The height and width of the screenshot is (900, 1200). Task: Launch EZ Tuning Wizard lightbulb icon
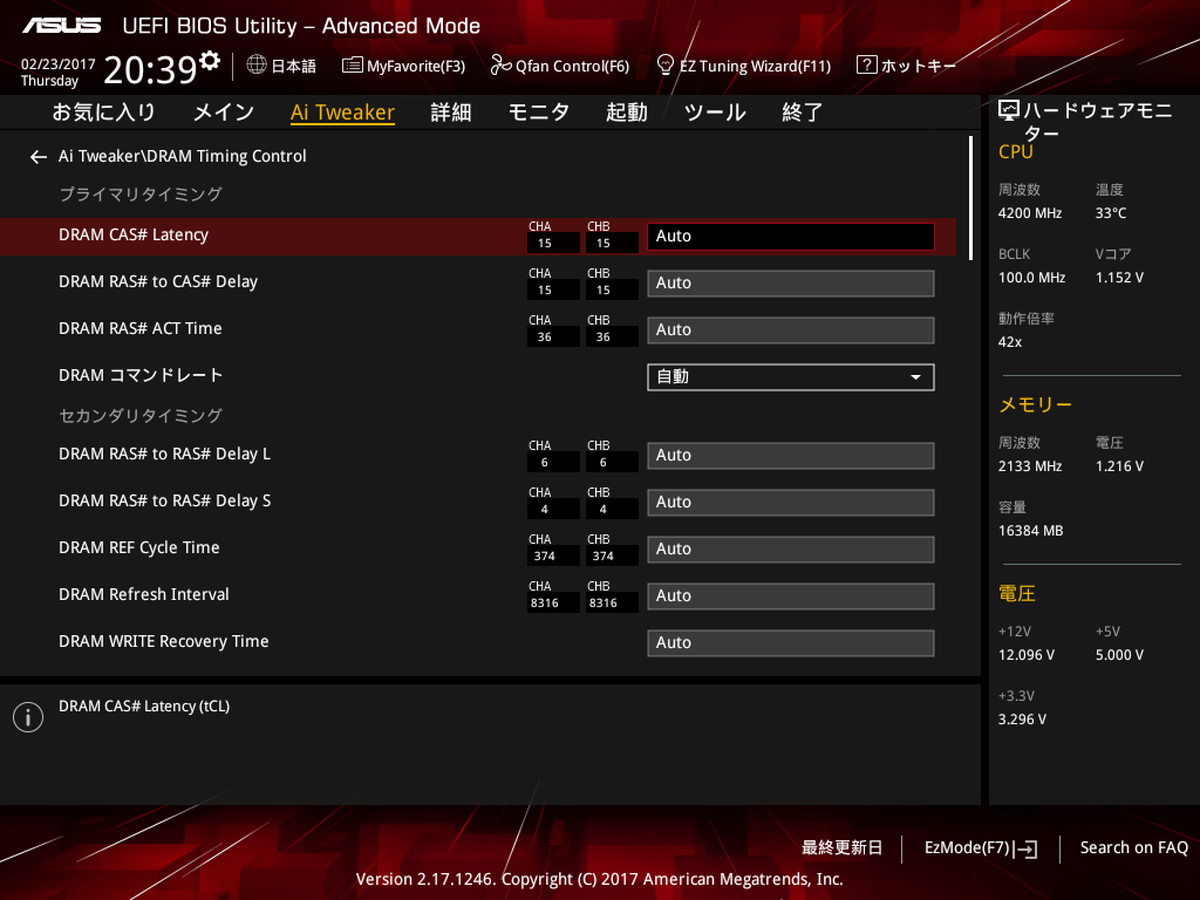[665, 65]
